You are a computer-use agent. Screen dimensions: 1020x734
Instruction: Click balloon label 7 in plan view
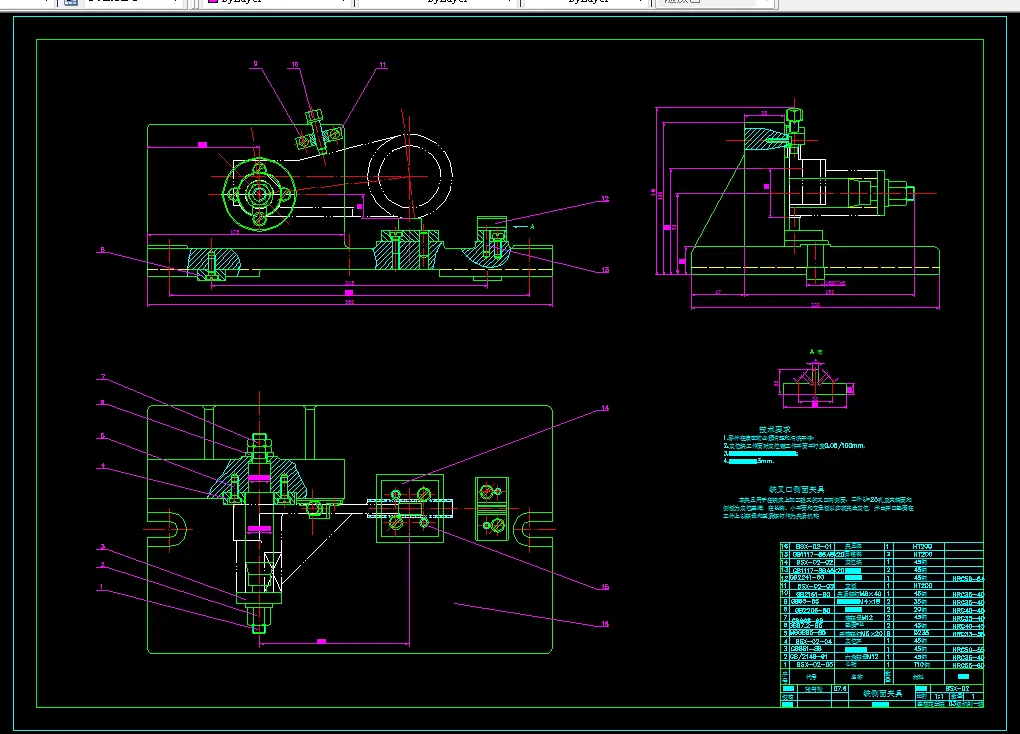point(102,377)
